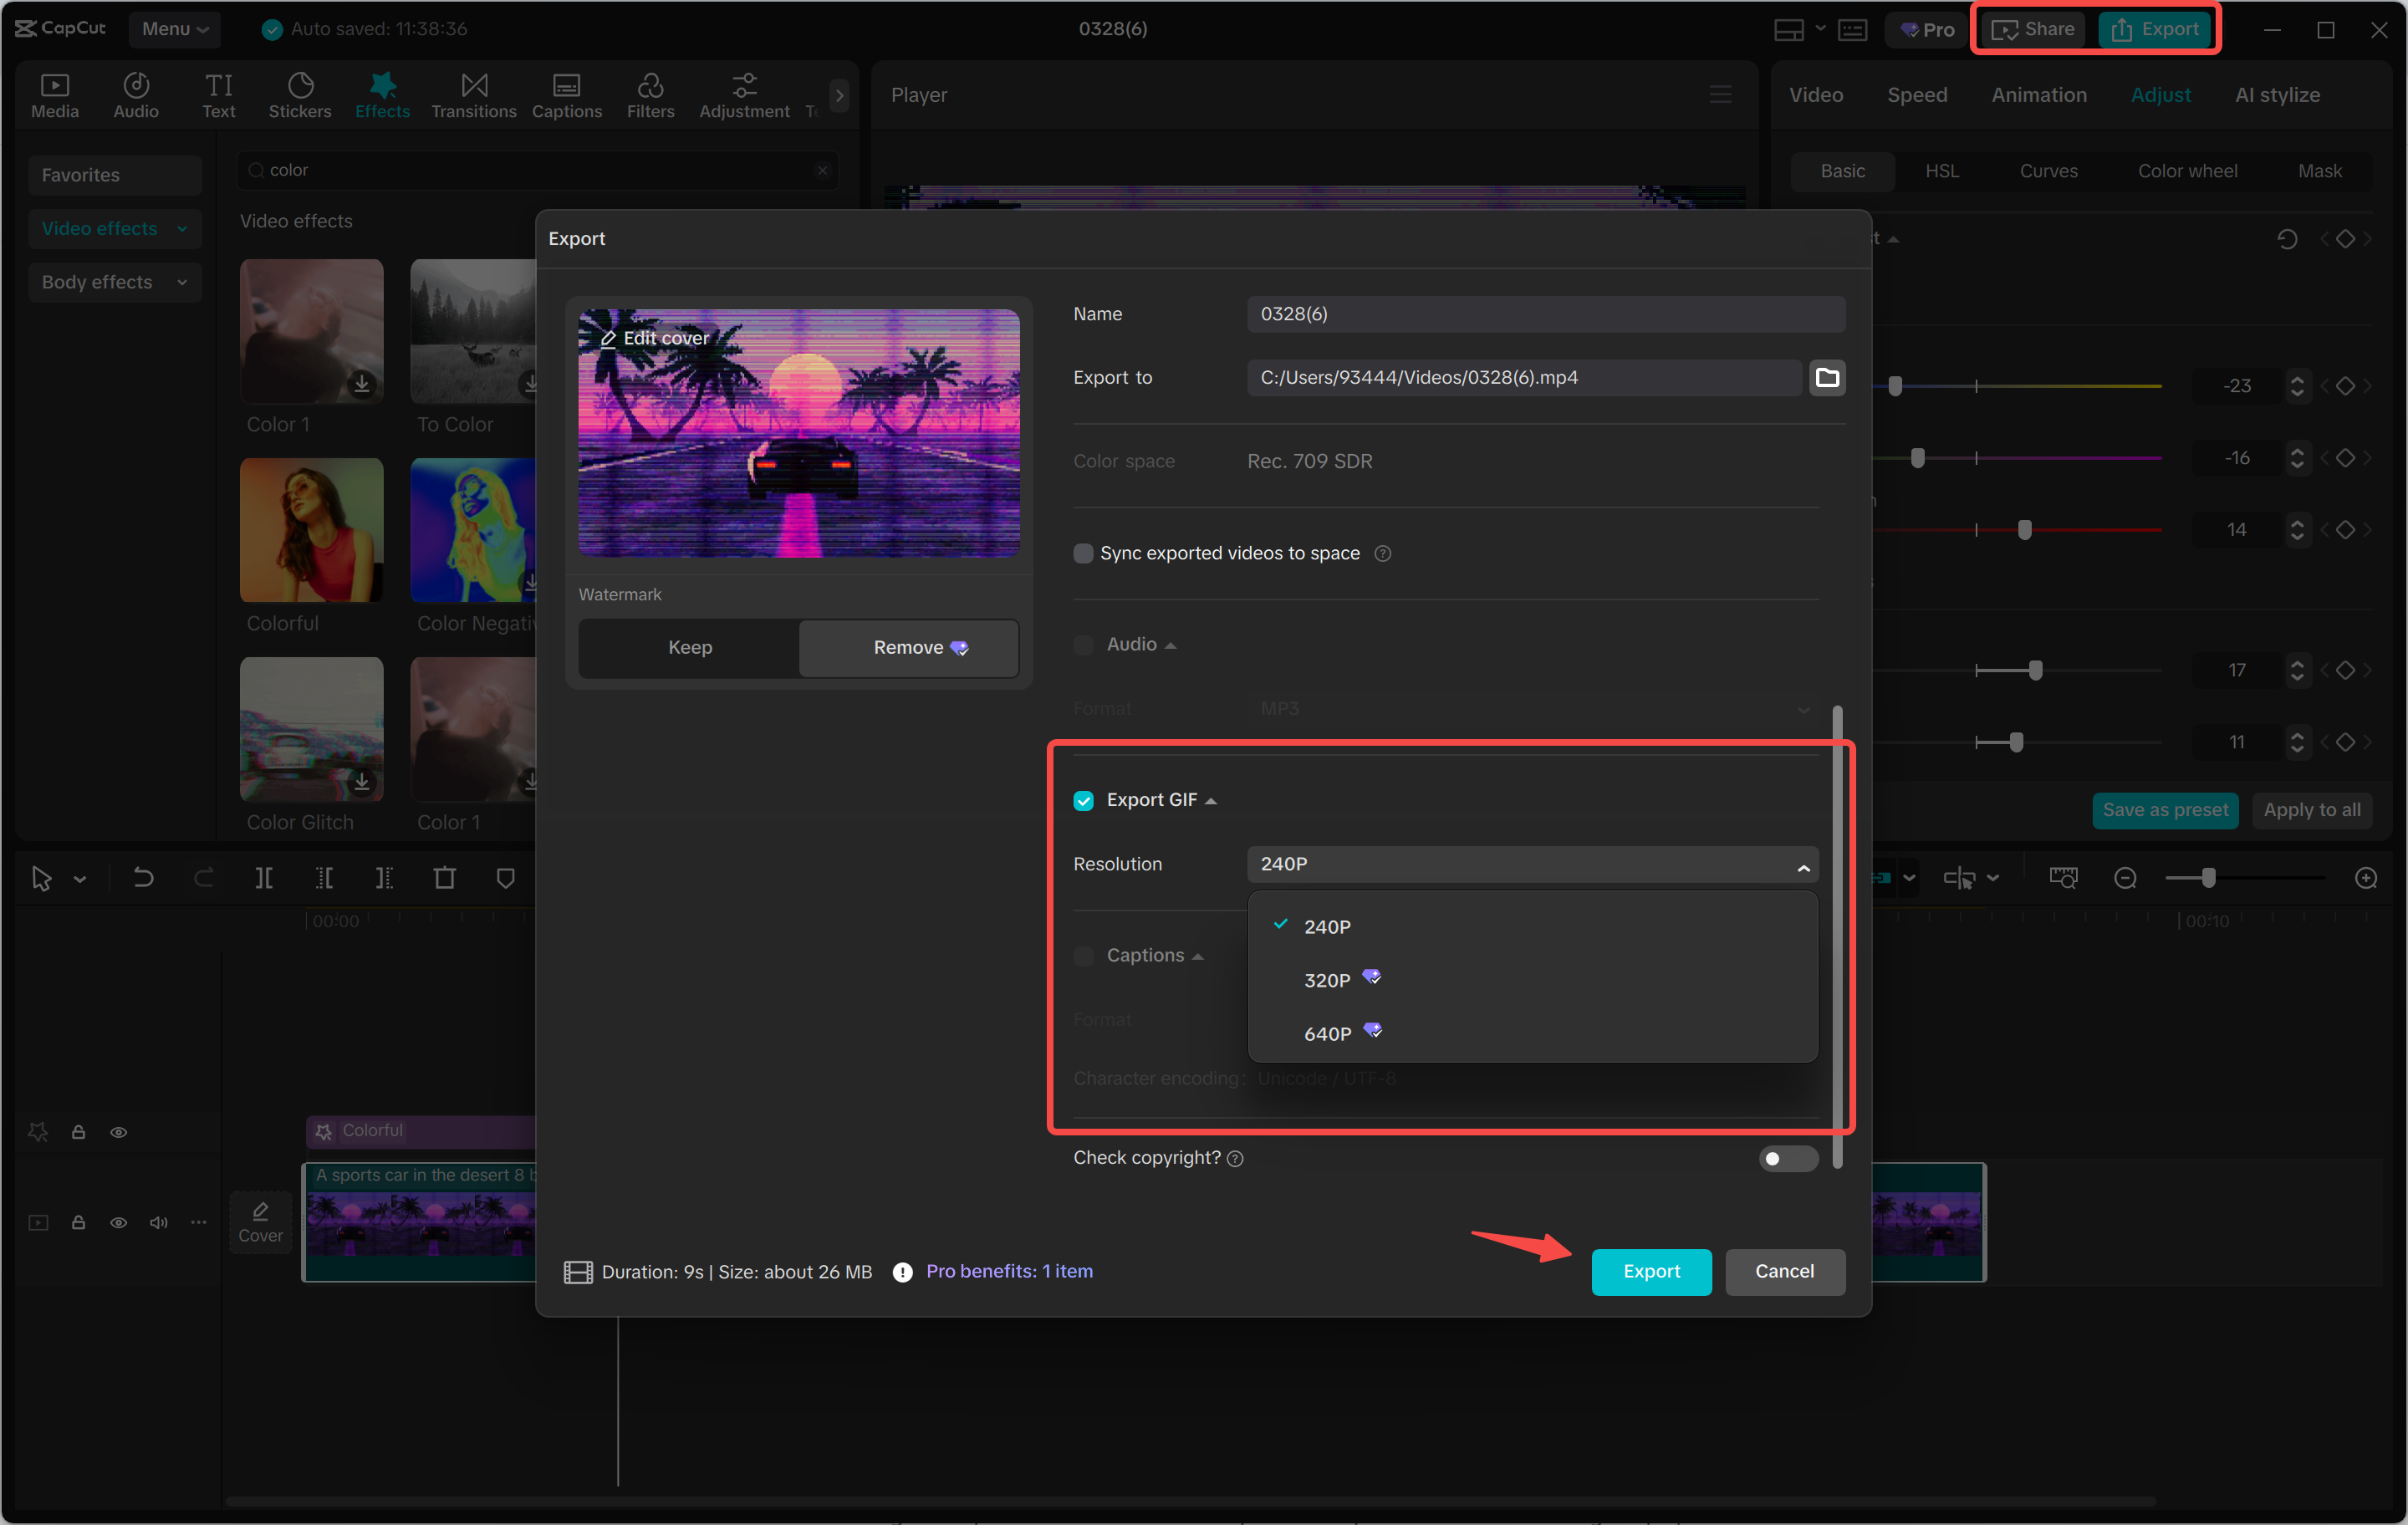The width and height of the screenshot is (2408, 1525).
Task: Click the Save as preset button
Action: (2164, 810)
